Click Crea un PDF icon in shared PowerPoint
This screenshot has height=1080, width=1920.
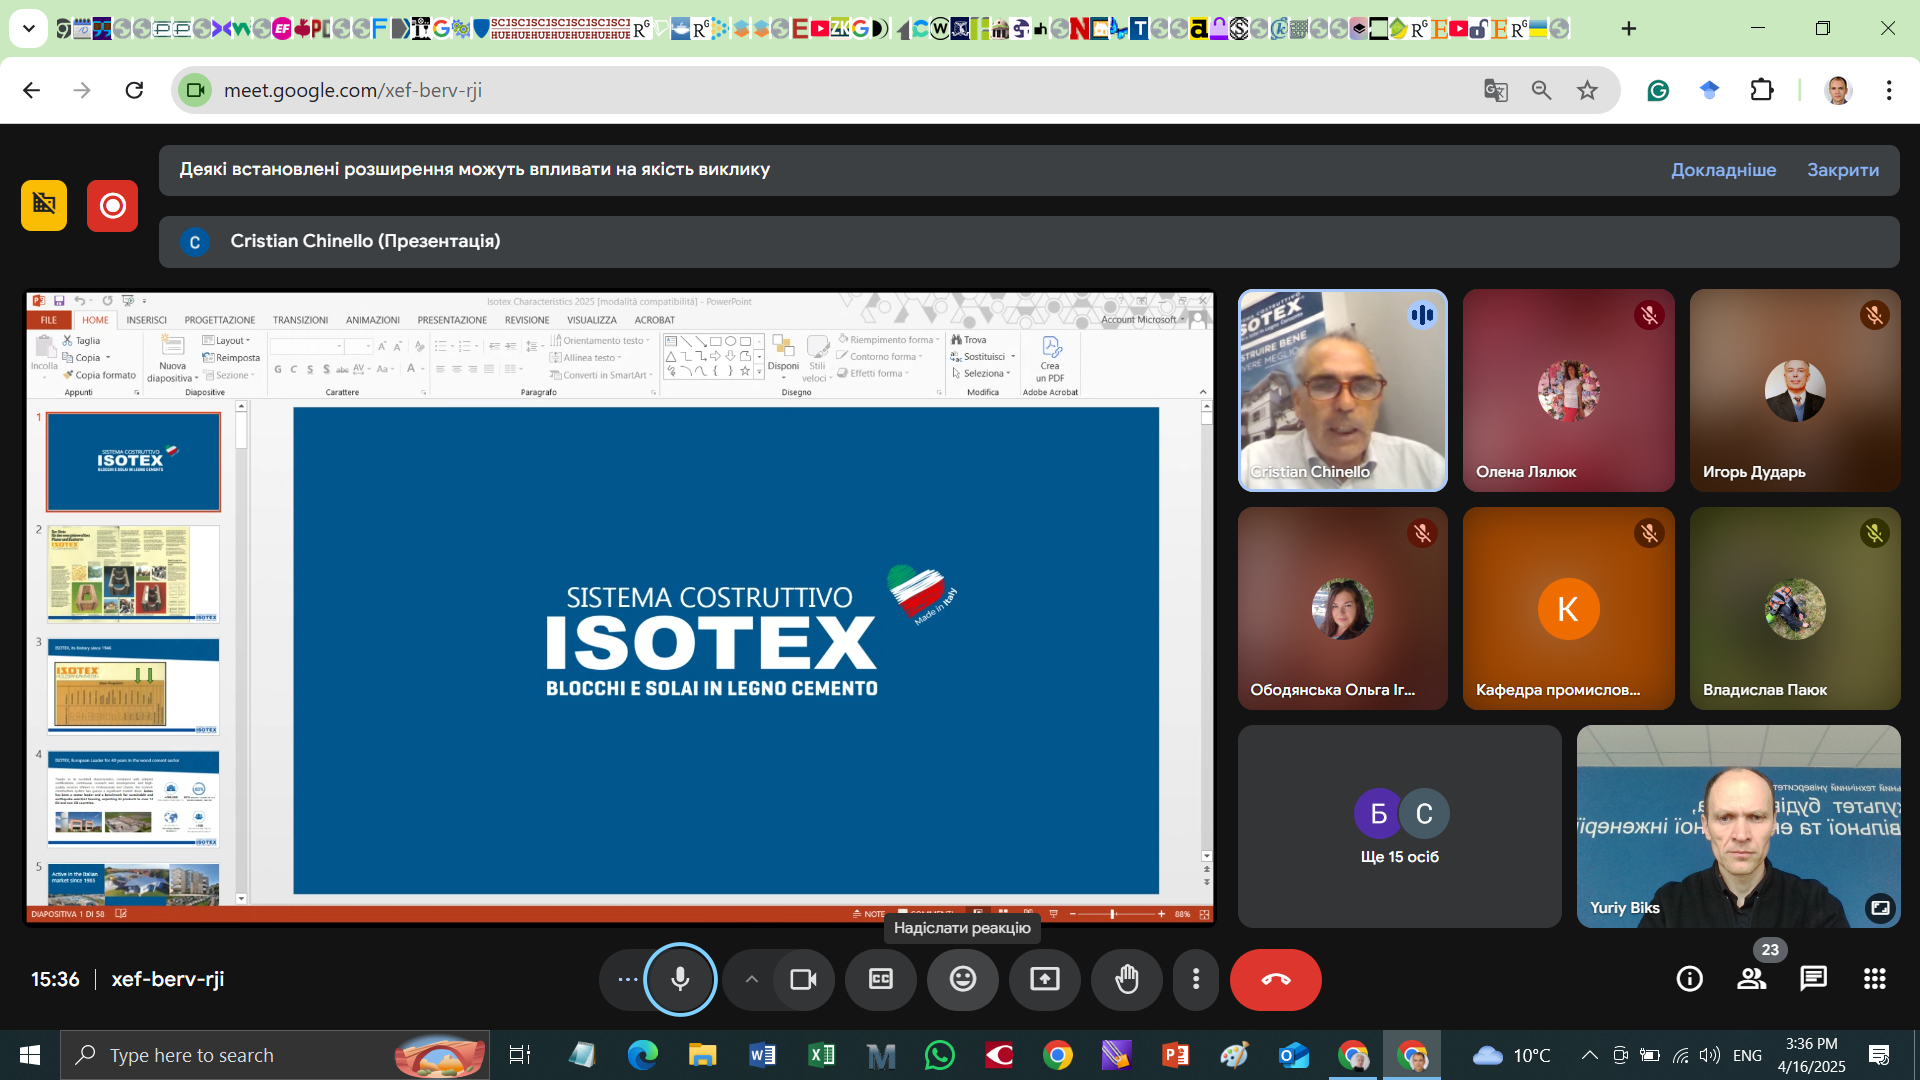(x=1050, y=358)
